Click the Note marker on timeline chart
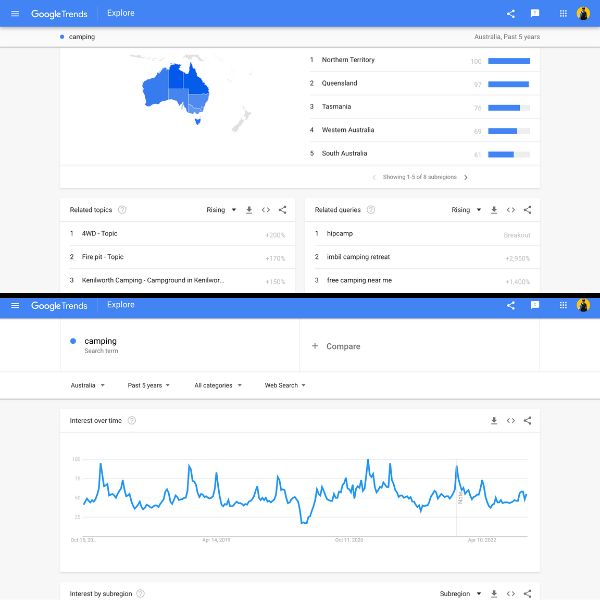 (x=460, y=497)
